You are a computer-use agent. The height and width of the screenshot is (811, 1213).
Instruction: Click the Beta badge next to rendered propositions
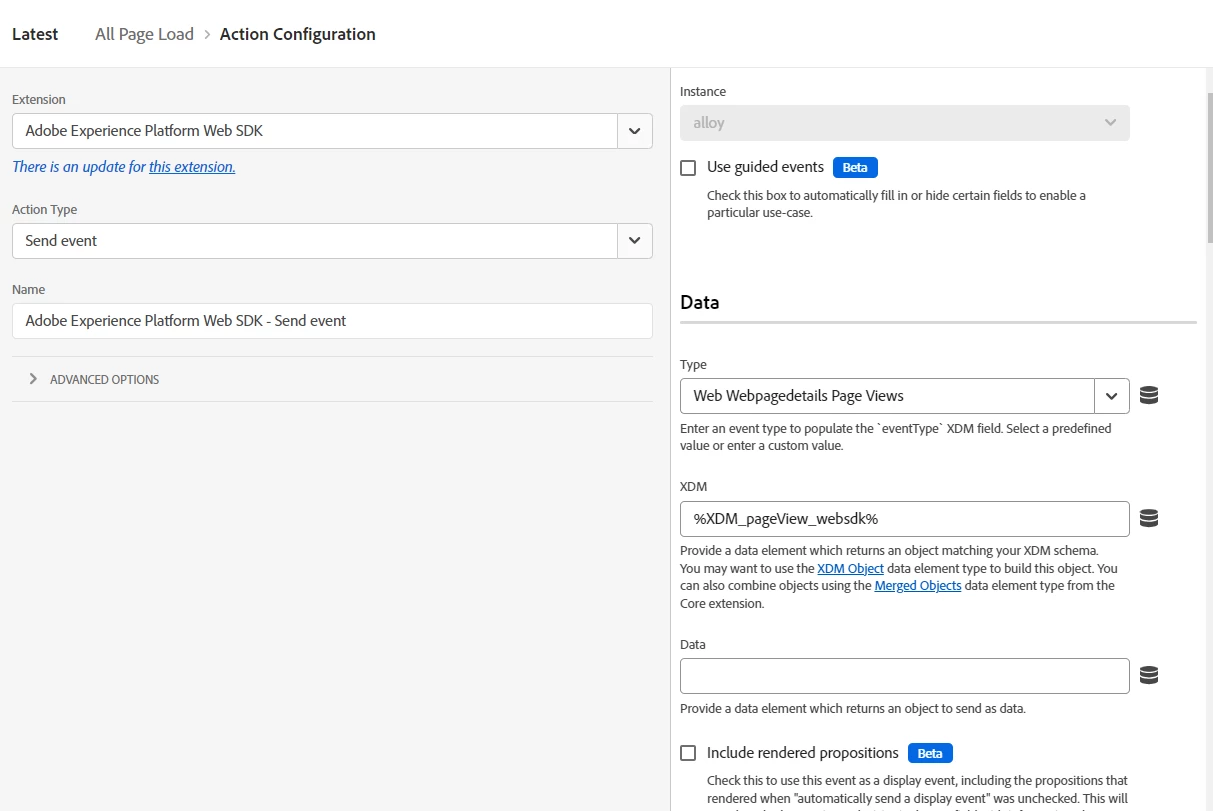pos(931,753)
